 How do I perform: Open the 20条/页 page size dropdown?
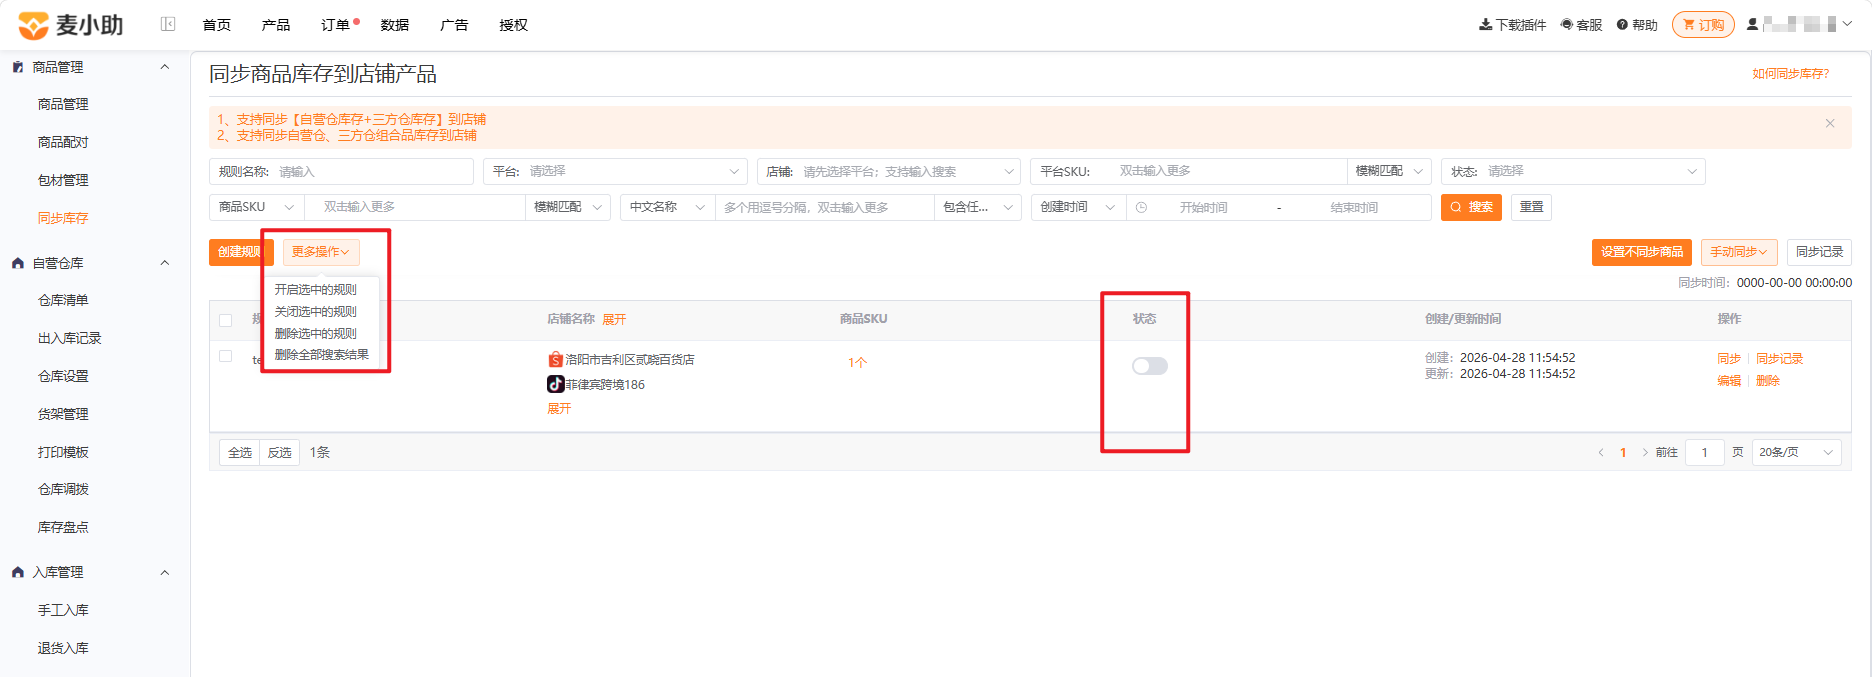[1796, 453]
